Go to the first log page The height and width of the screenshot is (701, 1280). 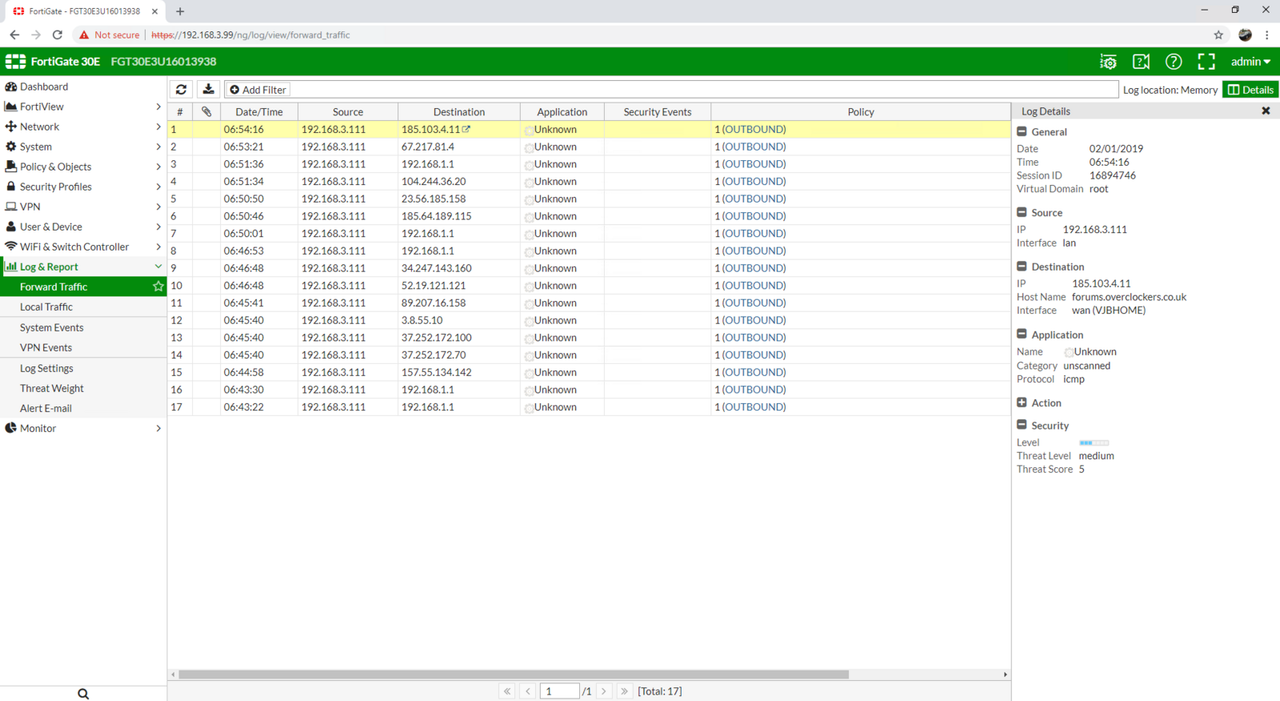[507, 691]
